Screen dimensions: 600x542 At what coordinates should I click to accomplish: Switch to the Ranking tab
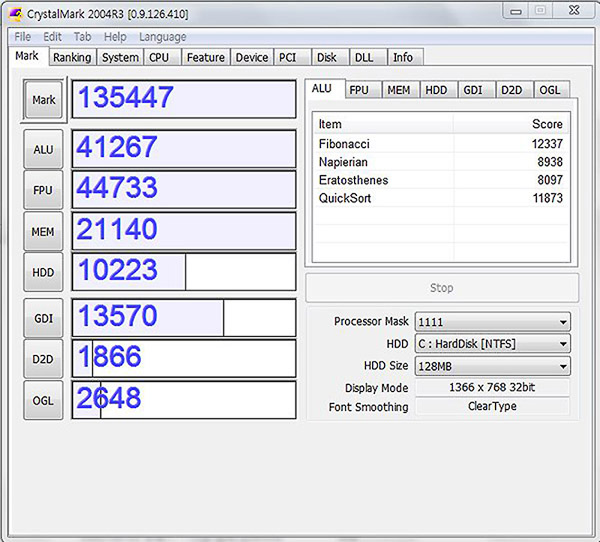pos(72,57)
